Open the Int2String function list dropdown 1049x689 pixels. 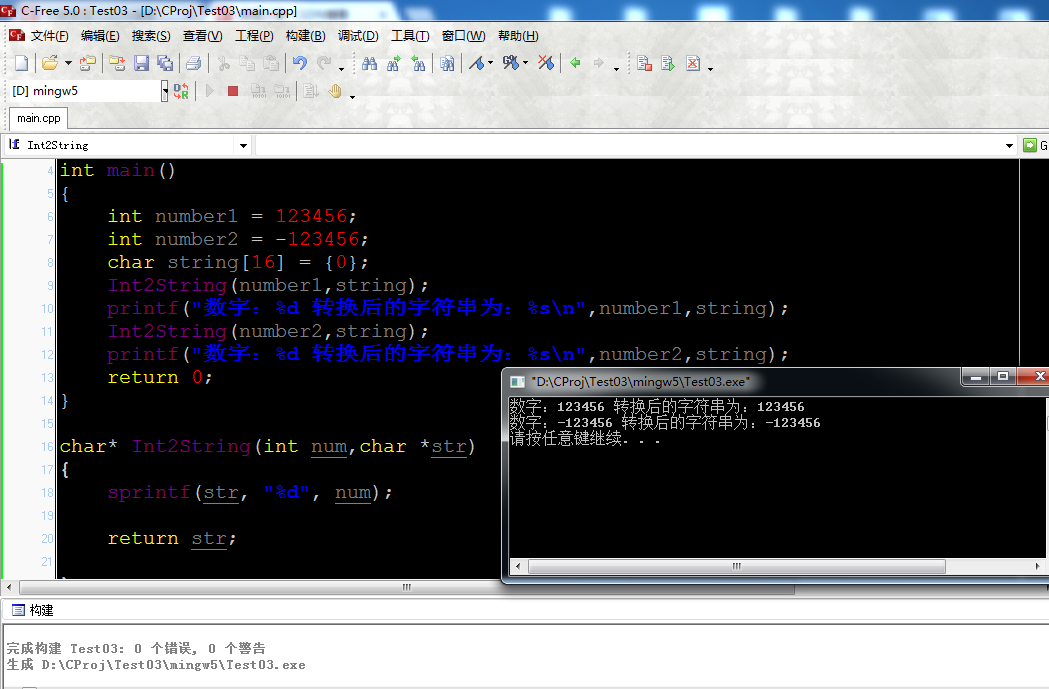[243, 145]
